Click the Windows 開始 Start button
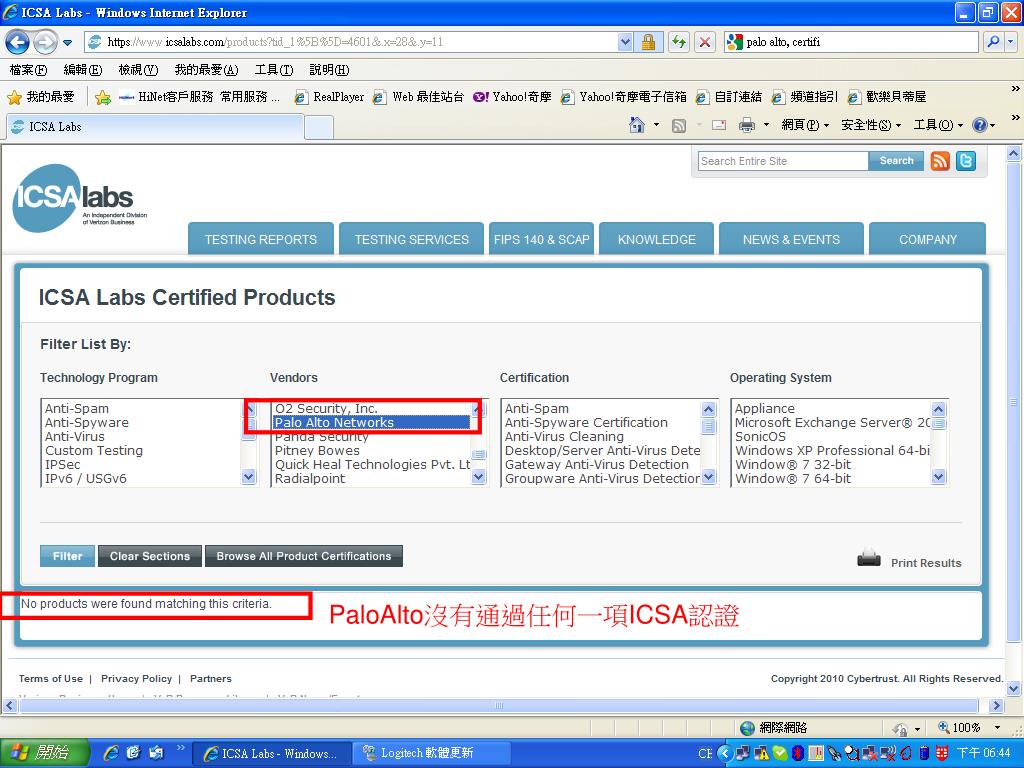Viewport: 1024px width, 768px height. (x=44, y=753)
